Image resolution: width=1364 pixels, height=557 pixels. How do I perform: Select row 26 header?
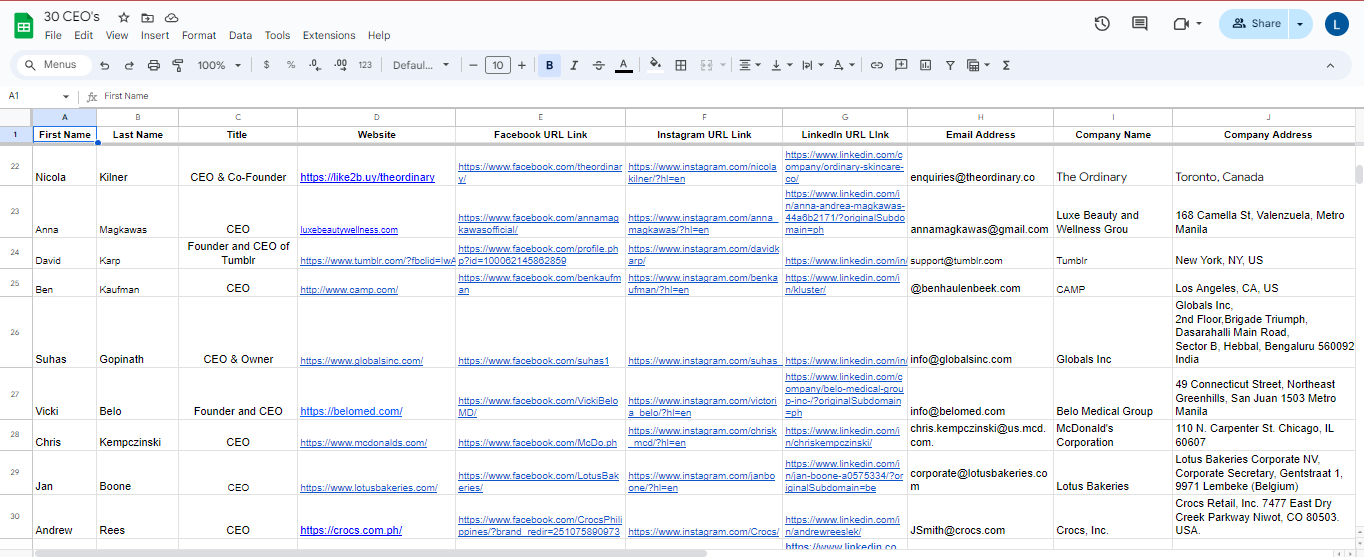point(15,331)
